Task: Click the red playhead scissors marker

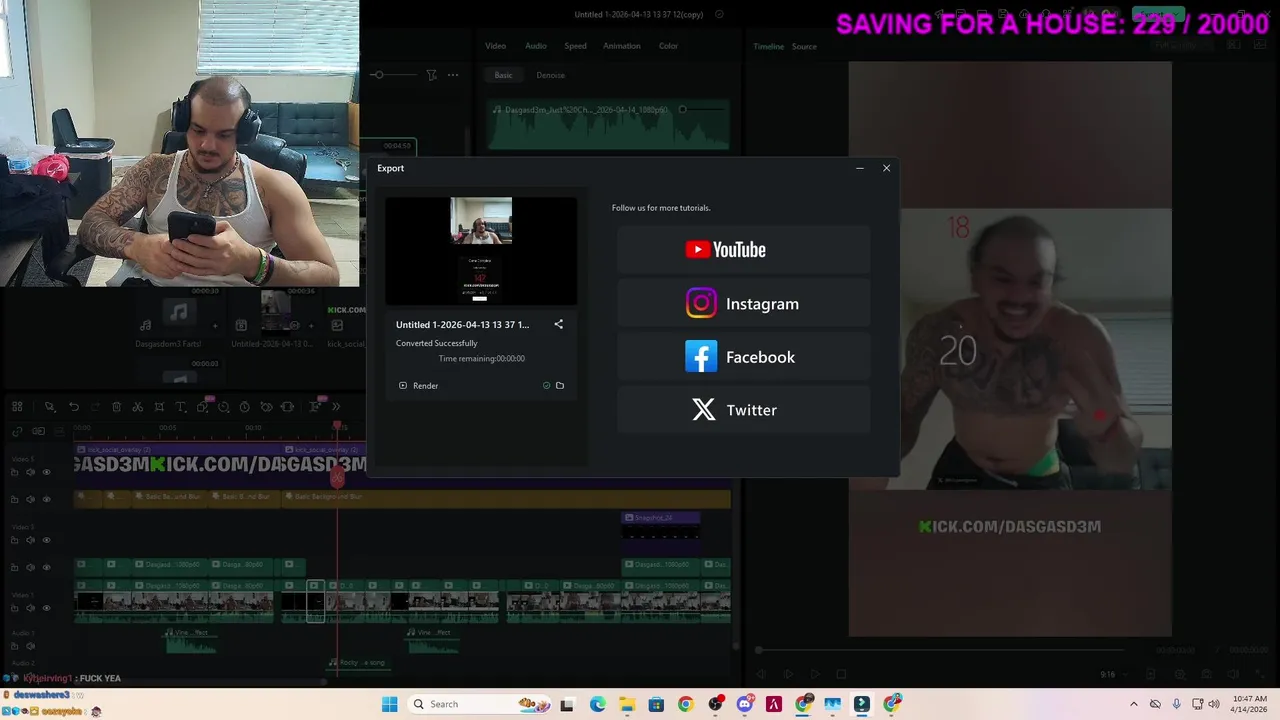Action: point(337,477)
